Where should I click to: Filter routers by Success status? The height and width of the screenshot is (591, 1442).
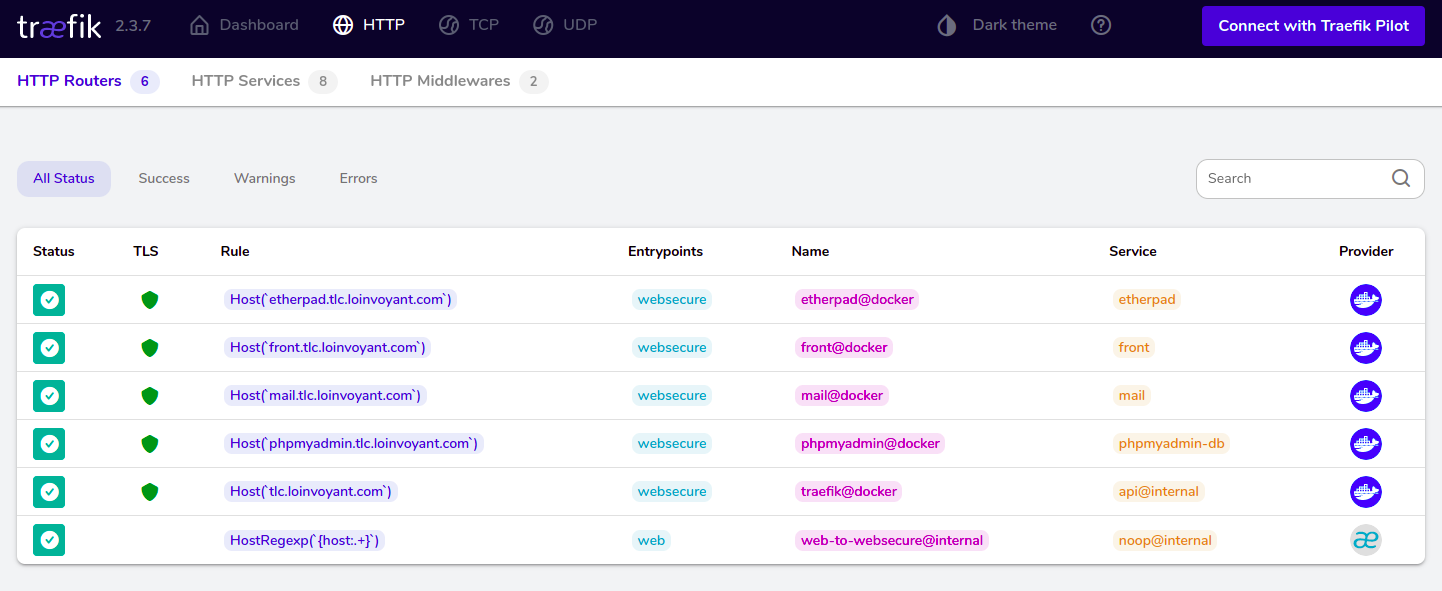tap(164, 179)
